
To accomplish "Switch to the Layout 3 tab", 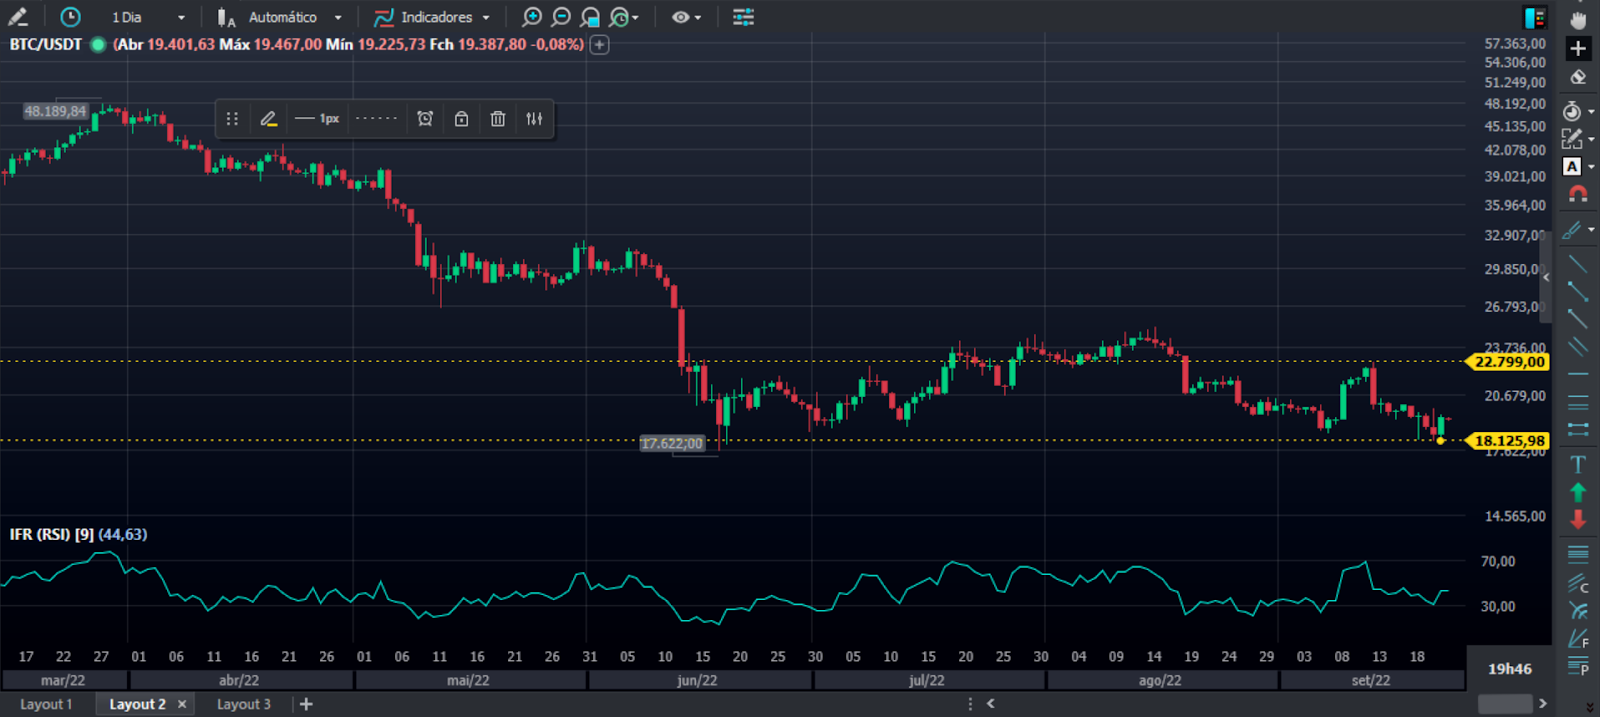I will point(244,704).
